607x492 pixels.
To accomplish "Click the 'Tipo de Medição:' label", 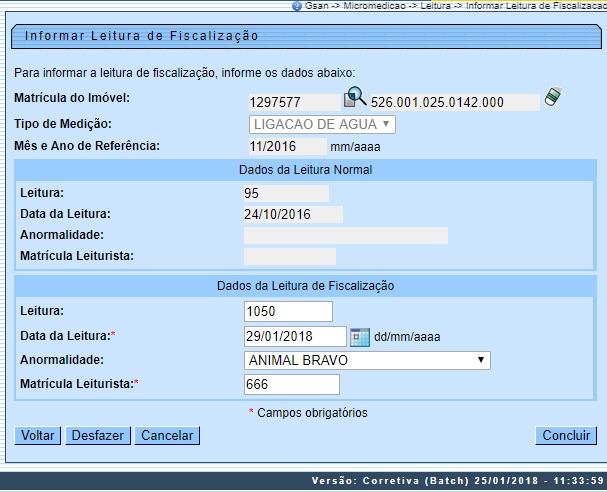I will (63, 124).
